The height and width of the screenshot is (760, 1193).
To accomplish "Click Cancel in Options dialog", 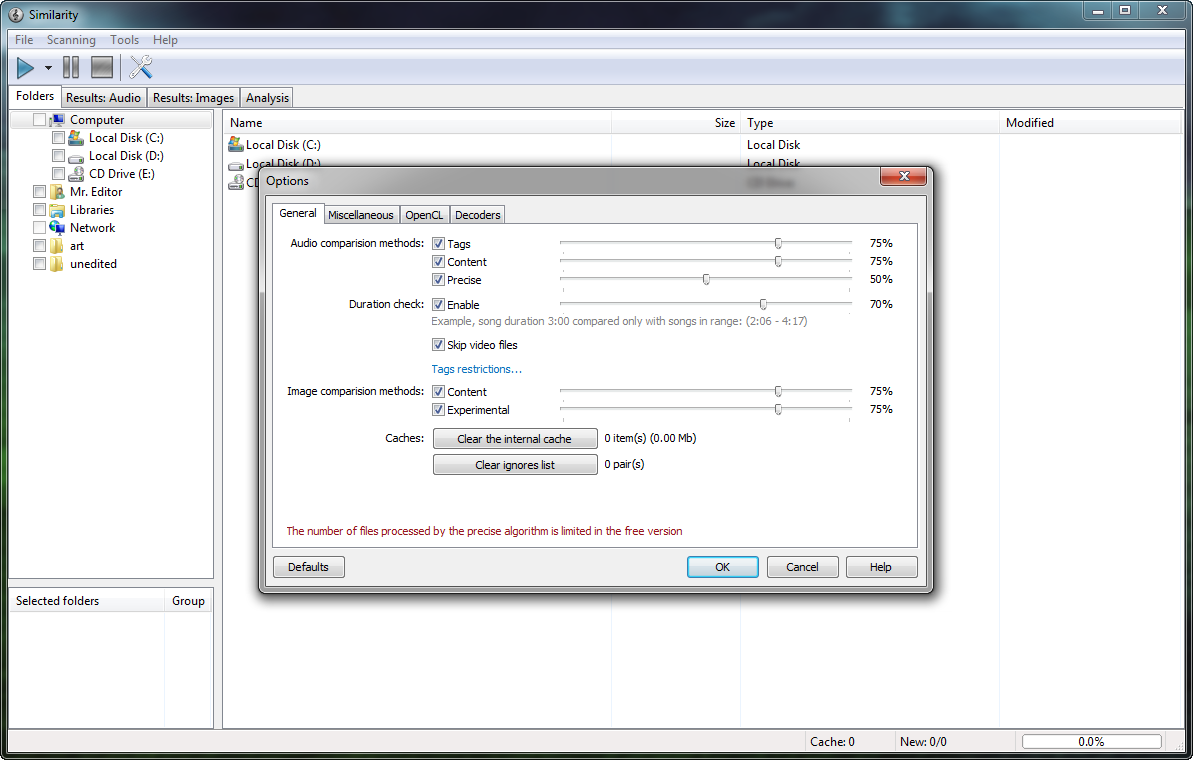I will click(803, 567).
